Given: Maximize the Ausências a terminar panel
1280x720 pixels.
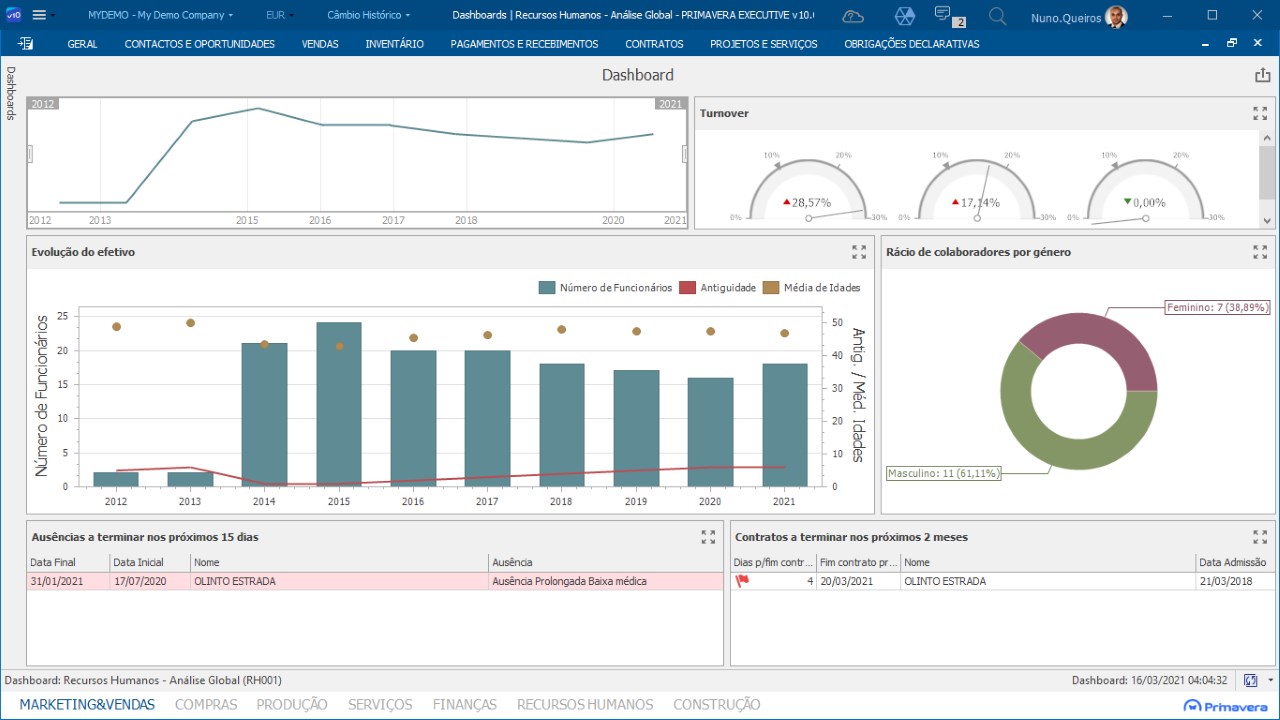Looking at the screenshot, I should point(708,537).
